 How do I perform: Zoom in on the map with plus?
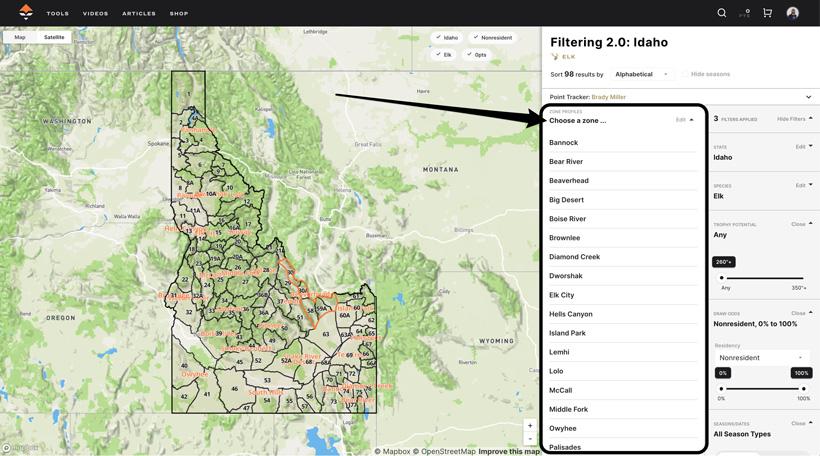point(530,426)
